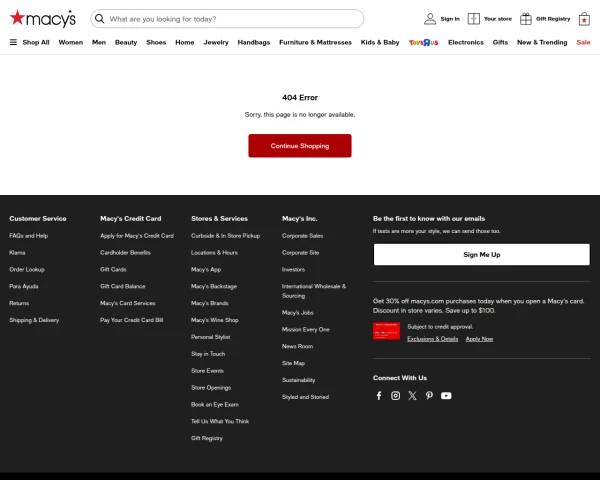Screen dimensions: 600x480
Task: Open Macy's Backstage link
Action: tap(214, 286)
